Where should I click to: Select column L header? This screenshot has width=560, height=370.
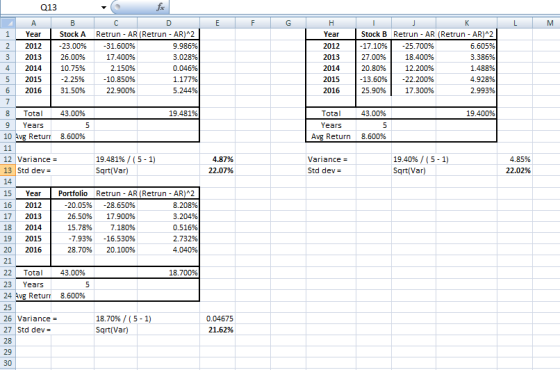(x=515, y=23)
